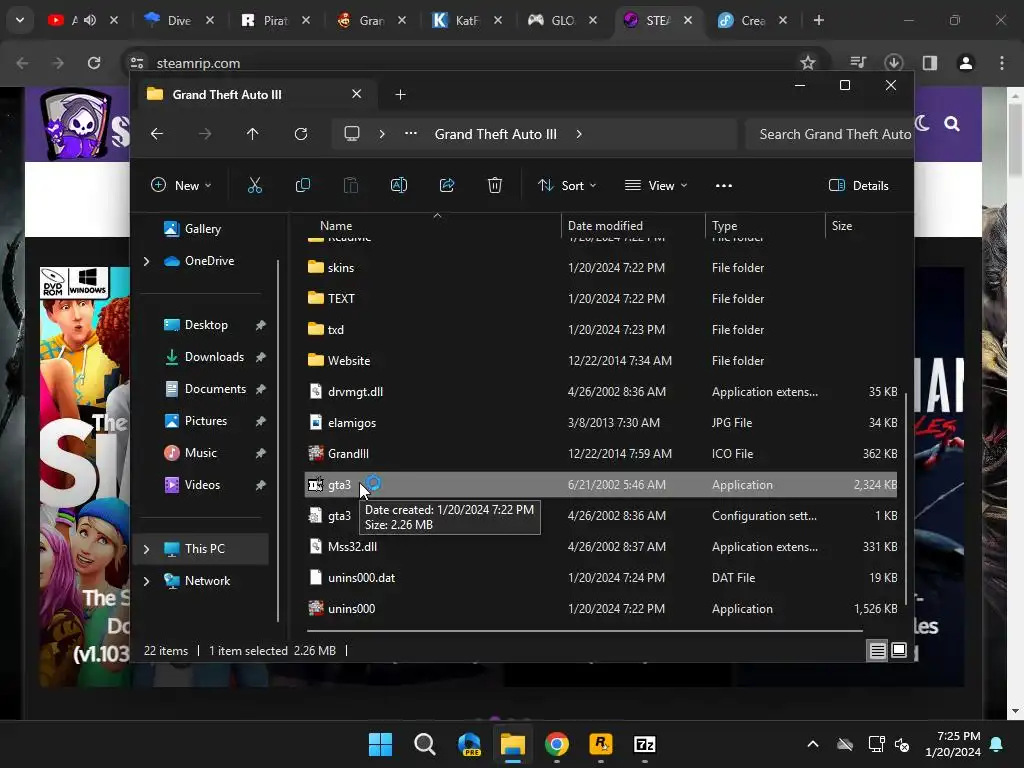Open Windows Start menu
Viewport: 1024px width, 768px height.
pos(380,744)
